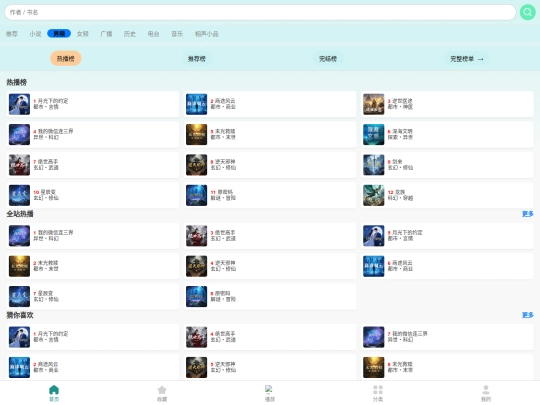Open 星辰变 cover in 全站热播
This screenshot has height=405, width=540.
pos(19,296)
